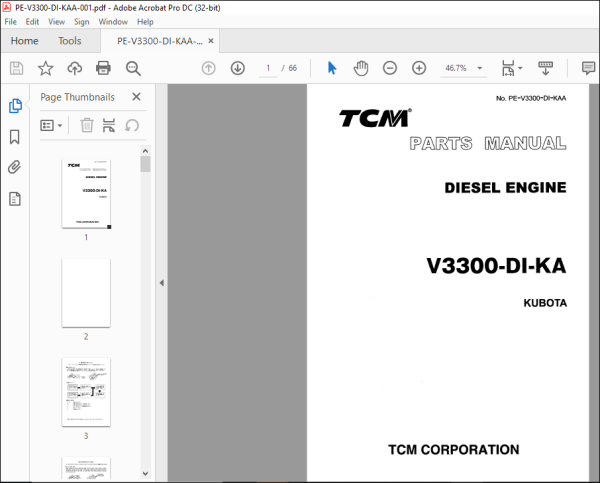Image resolution: width=600 pixels, height=483 pixels.
Task: Activate the selection arrow tool
Action: tap(332, 69)
